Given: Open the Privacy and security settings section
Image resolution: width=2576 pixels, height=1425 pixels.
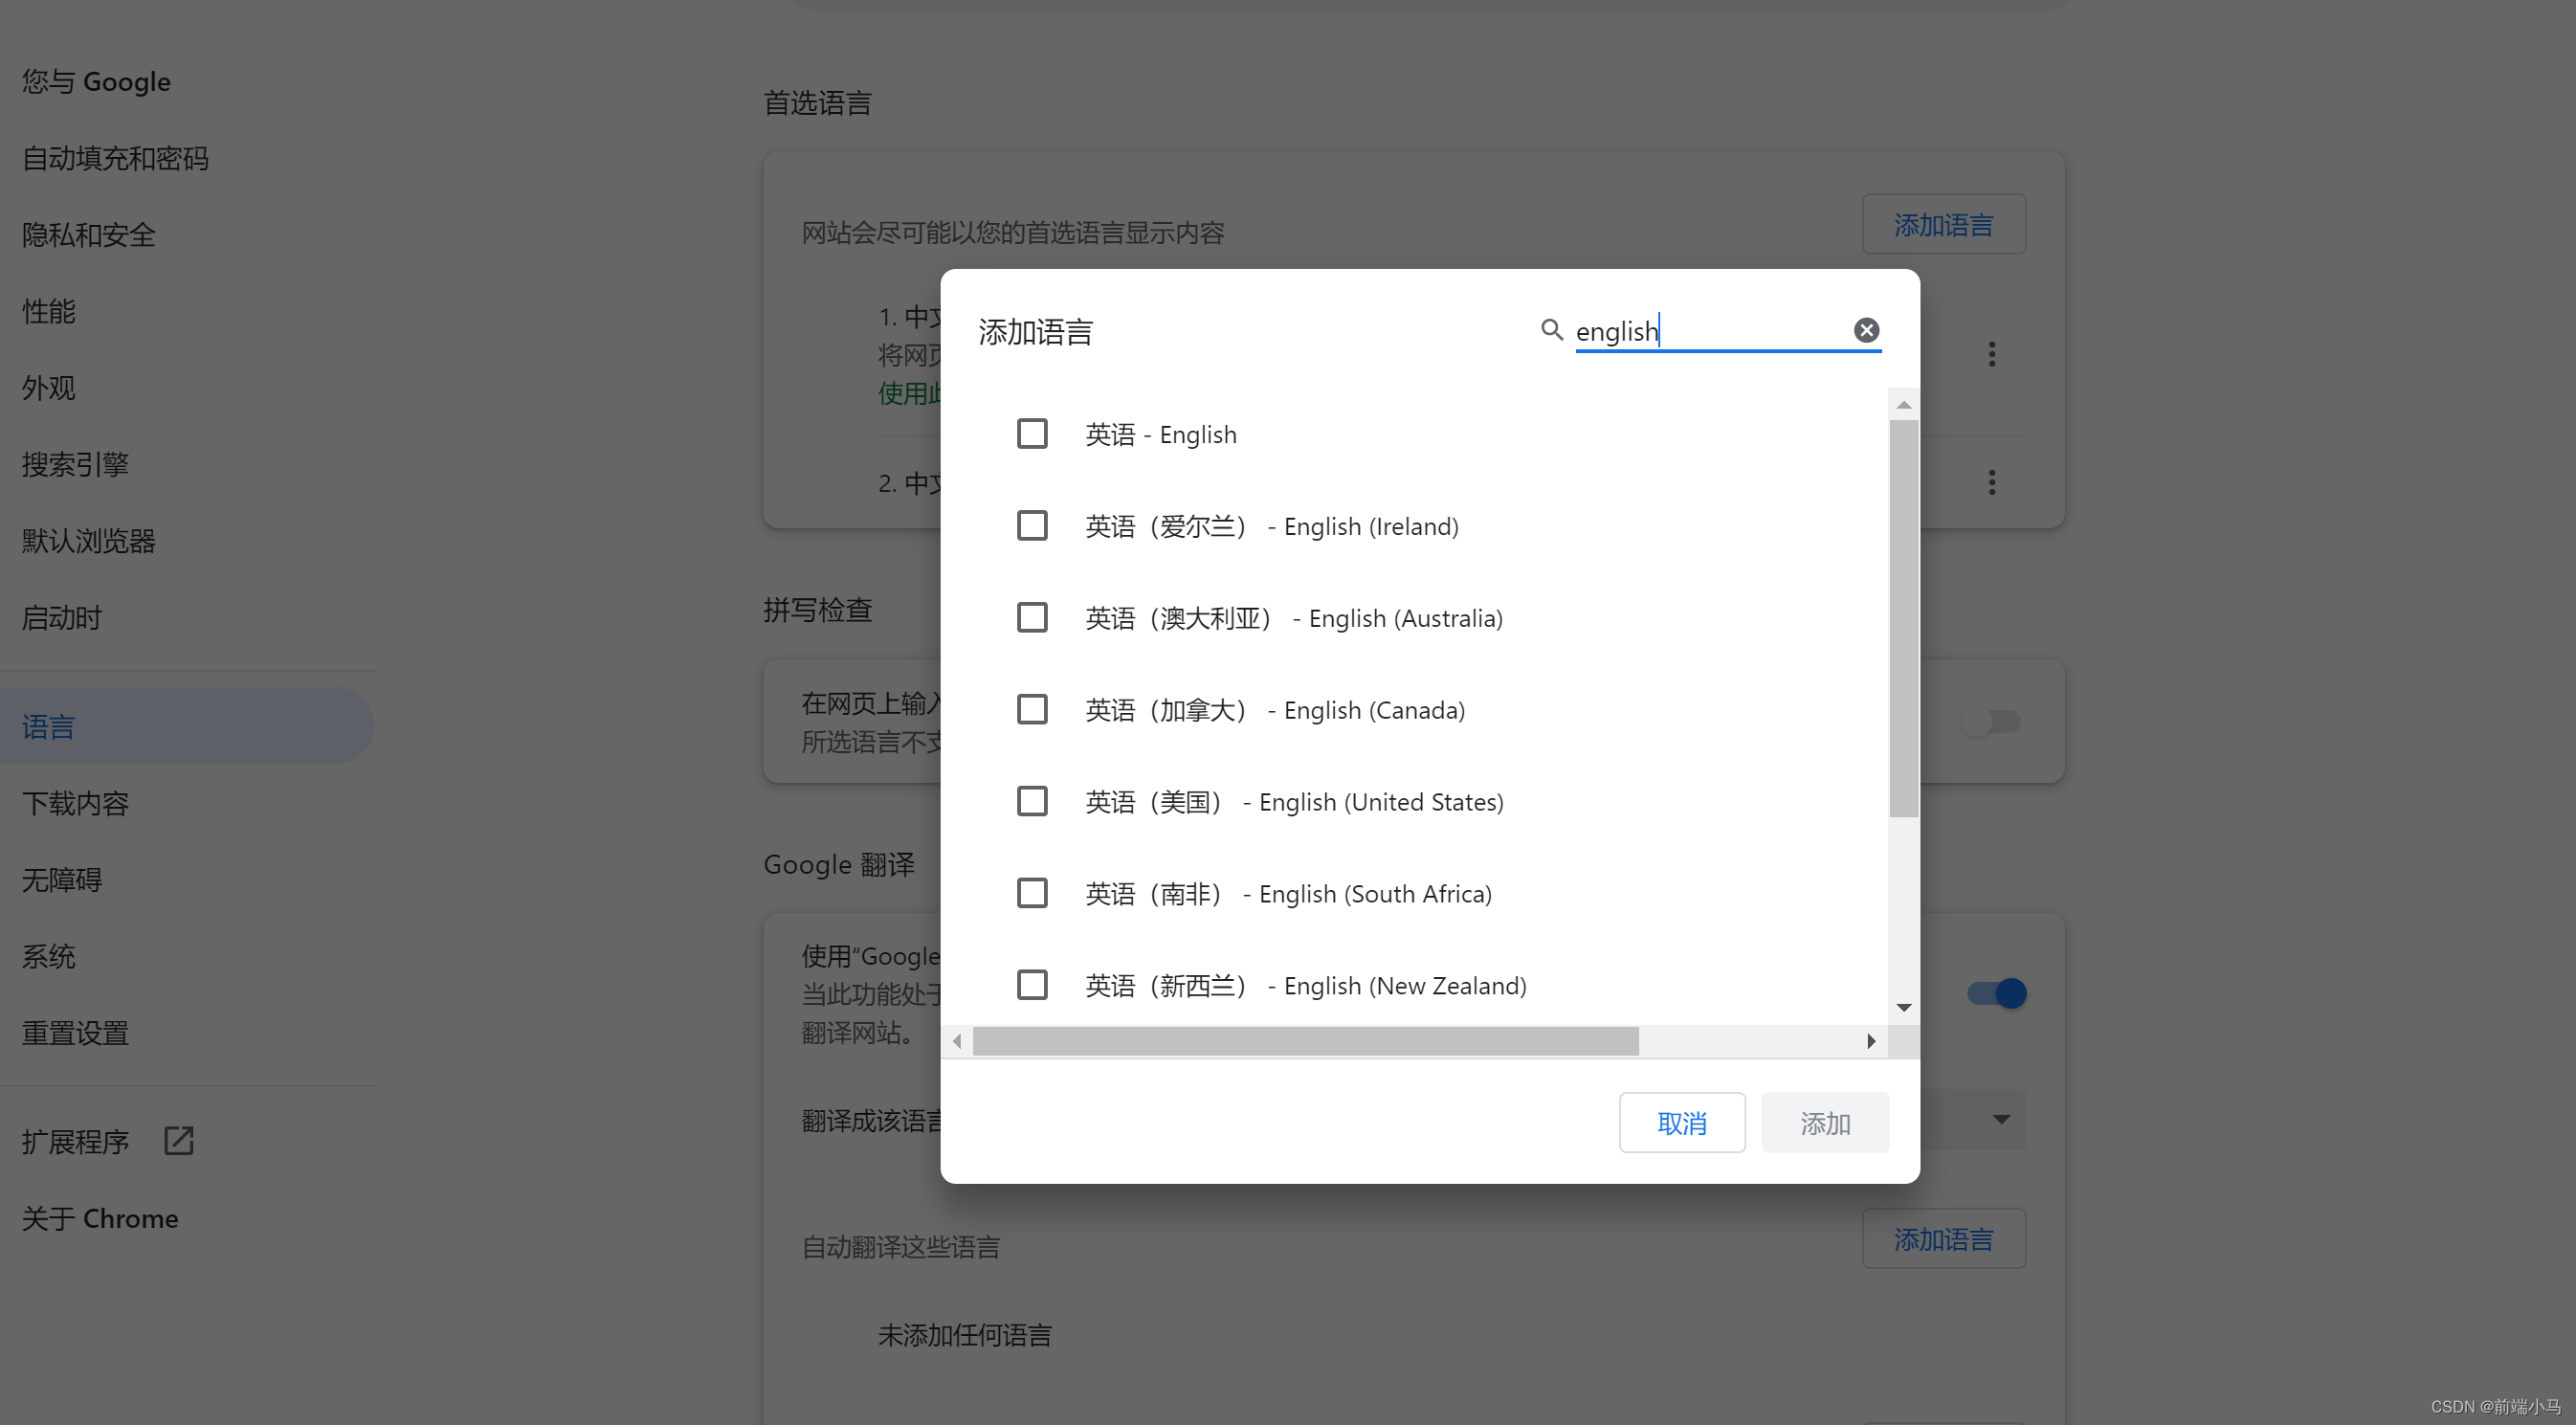Looking at the screenshot, I should click(x=89, y=235).
